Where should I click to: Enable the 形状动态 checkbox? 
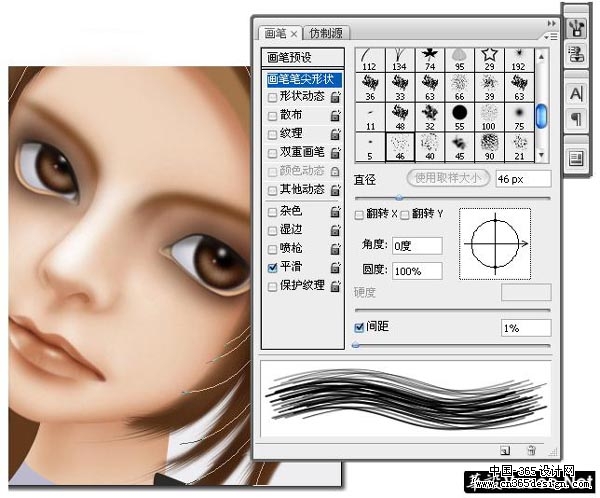coord(272,98)
